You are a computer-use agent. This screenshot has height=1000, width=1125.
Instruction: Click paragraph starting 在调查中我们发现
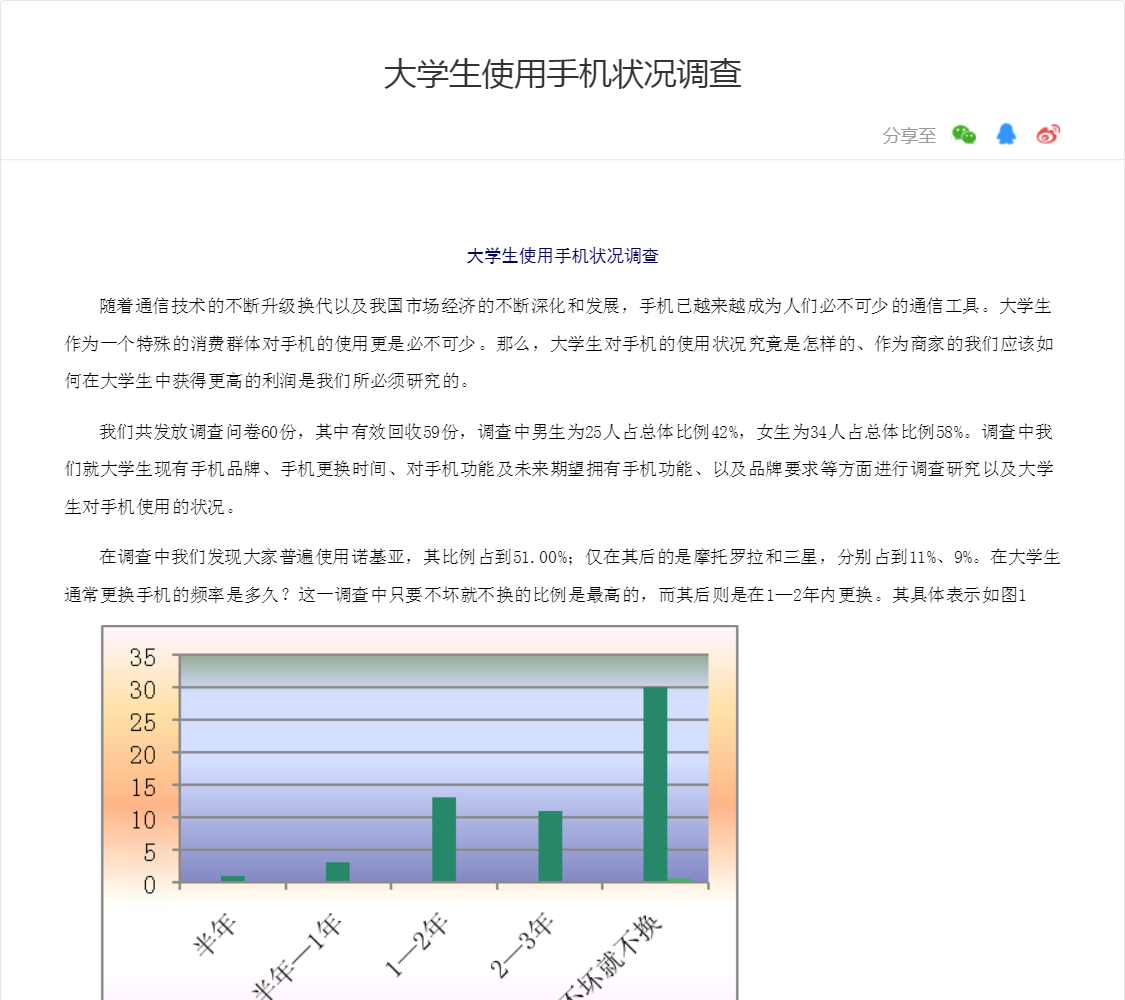(562, 576)
